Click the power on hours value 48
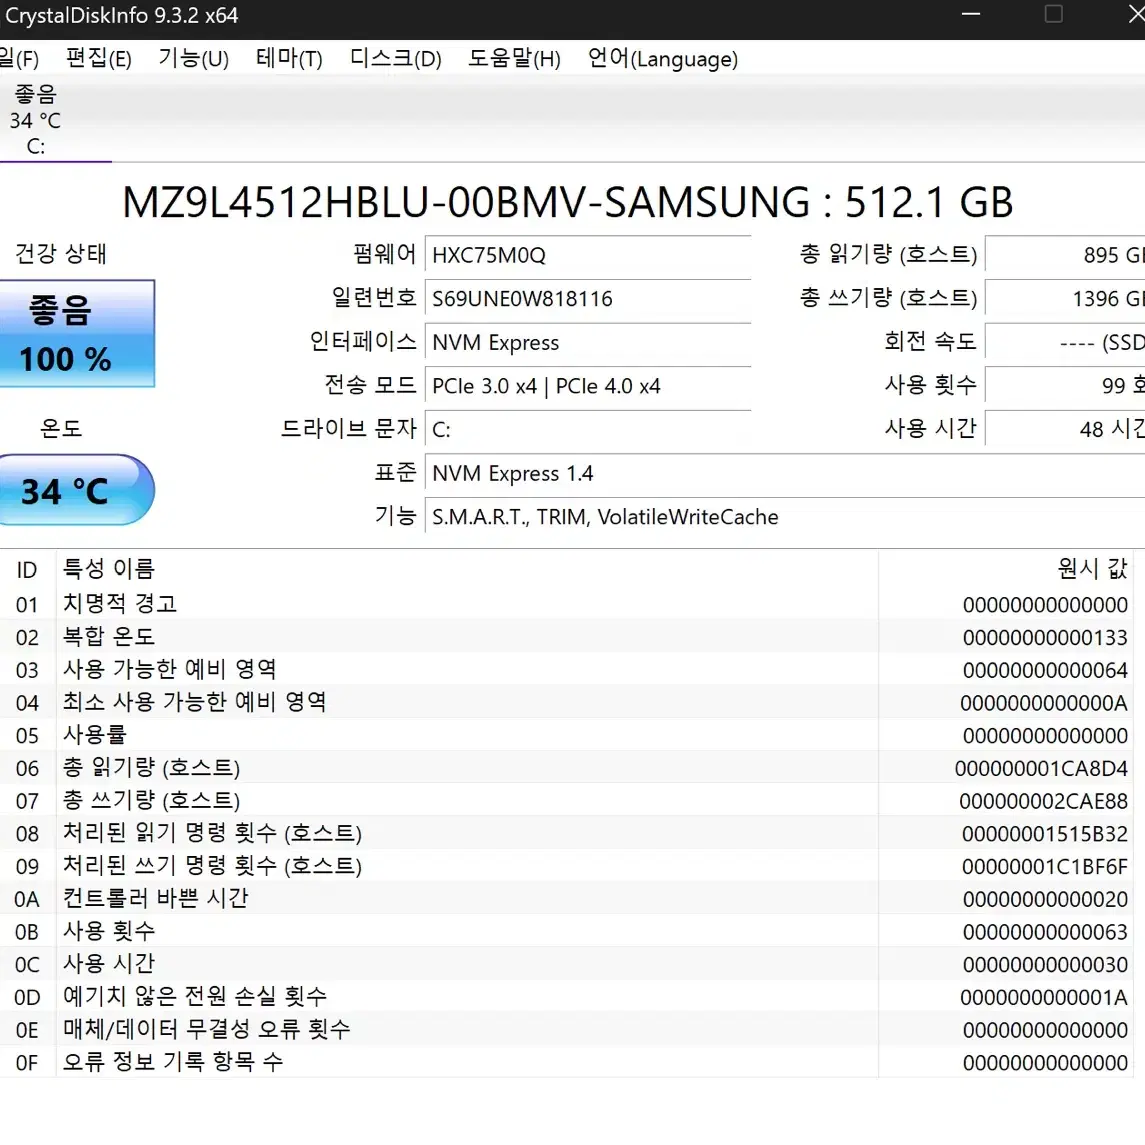The height and width of the screenshot is (1145, 1145). coord(1065,429)
